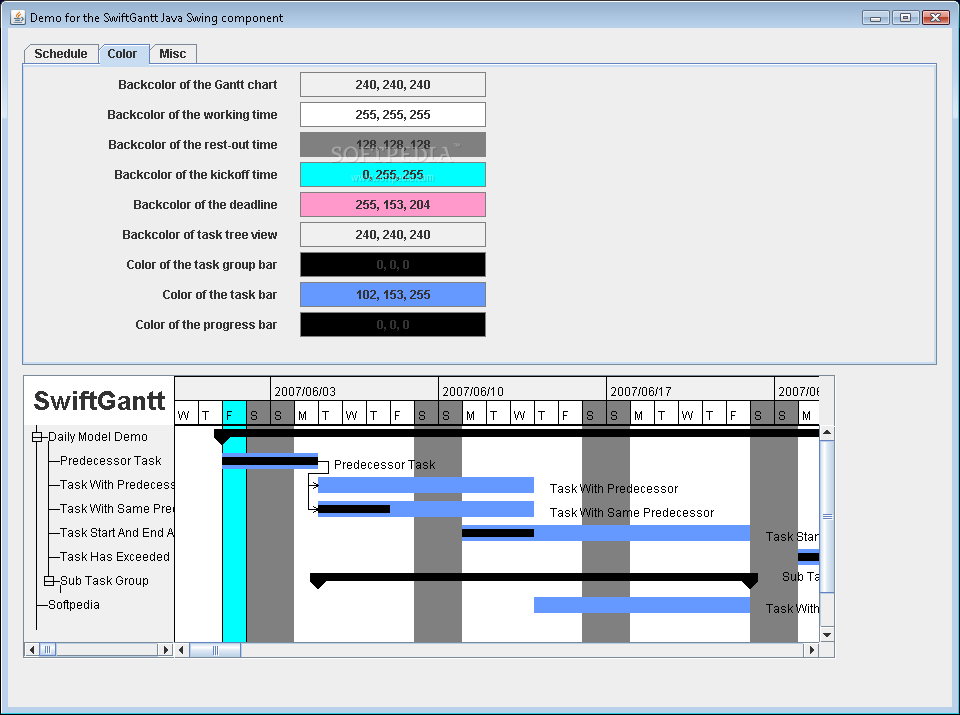Collapse the Sub Task Group node

pyautogui.click(x=49, y=580)
